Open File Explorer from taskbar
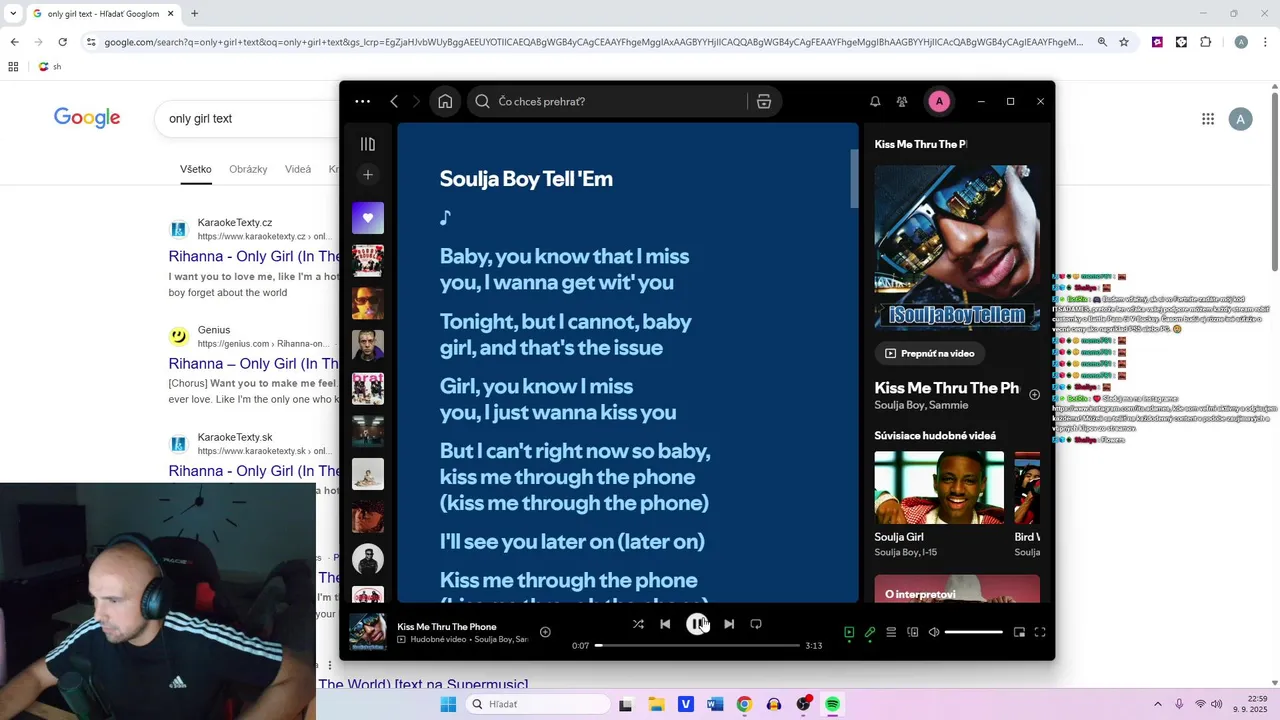The image size is (1280, 720). coord(656,704)
